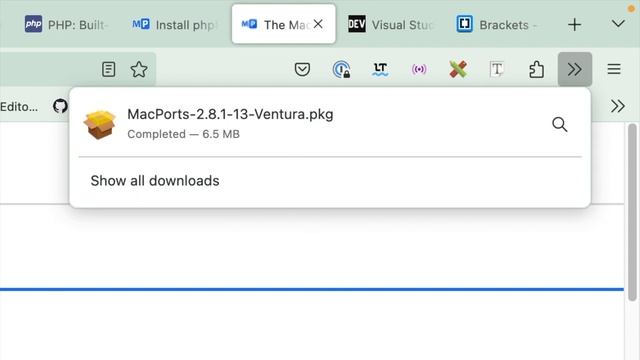Switch to PHP: Built tab

click(x=66, y=24)
